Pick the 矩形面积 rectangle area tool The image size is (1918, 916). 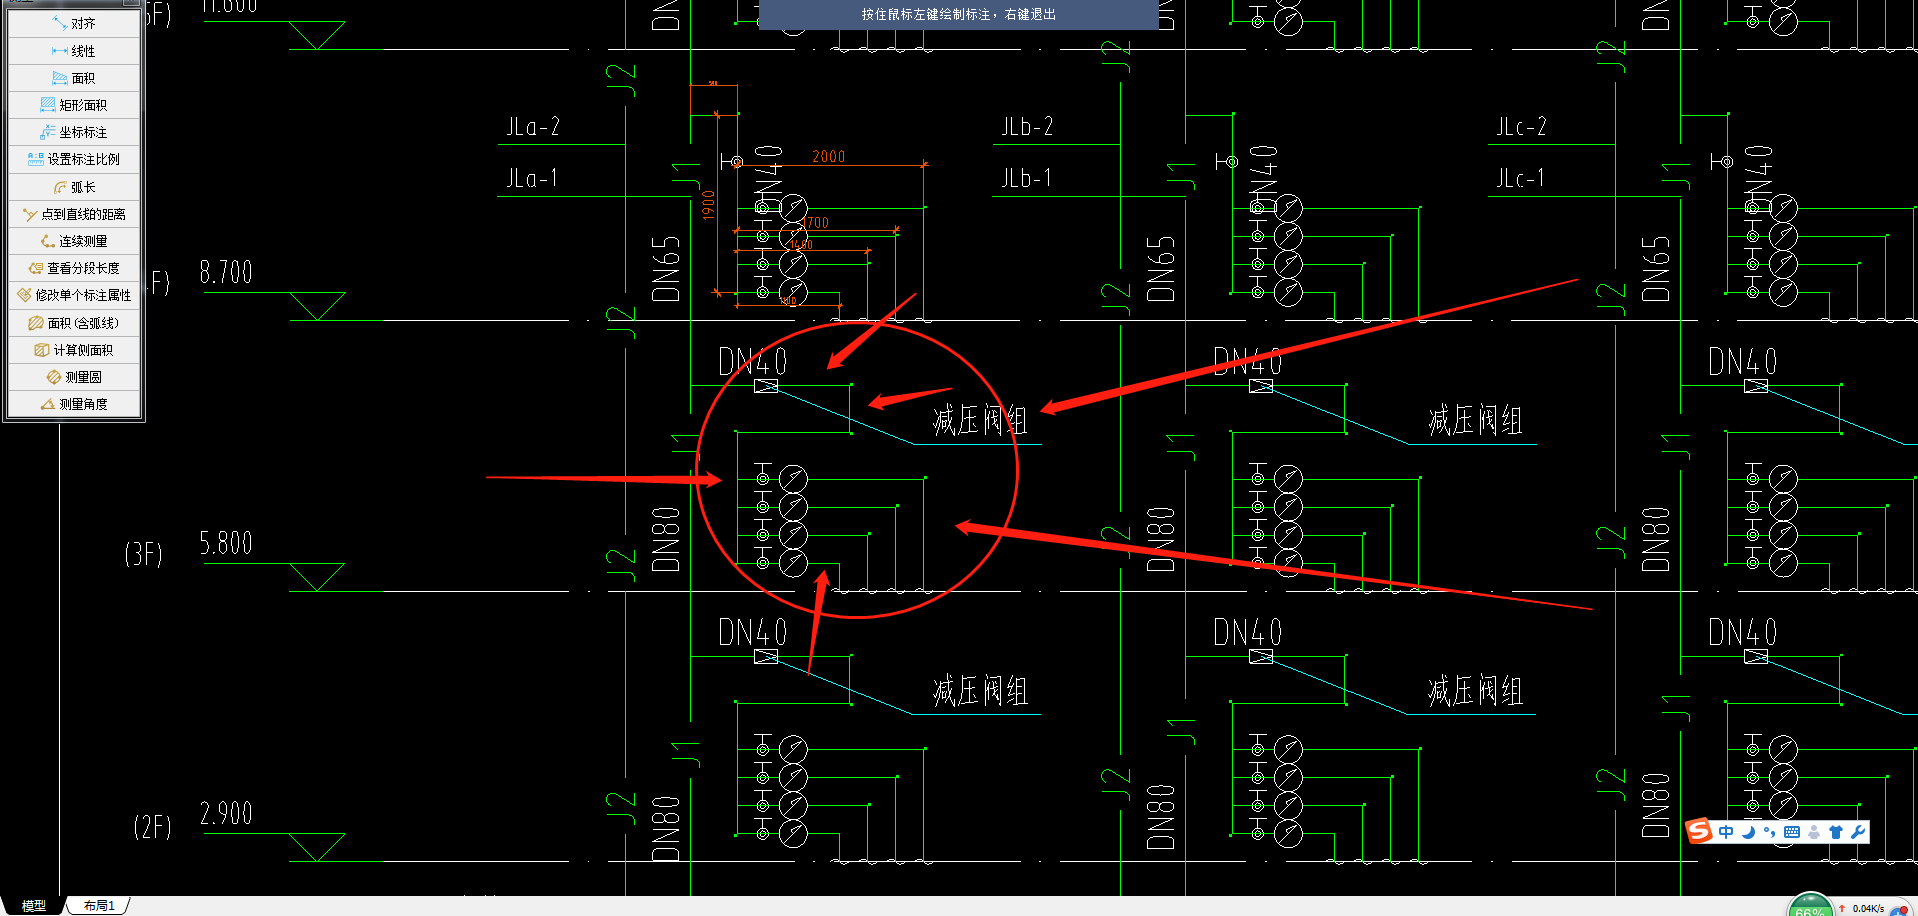(74, 105)
